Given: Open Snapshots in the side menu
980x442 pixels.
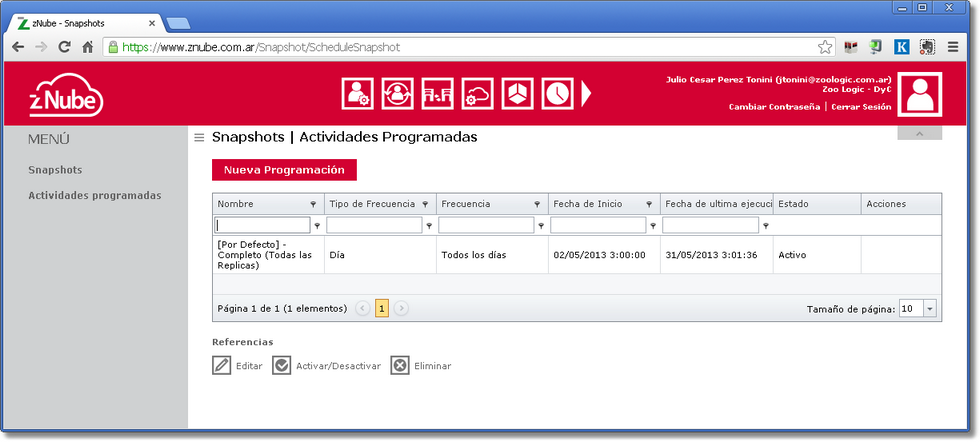Looking at the screenshot, I should point(55,170).
